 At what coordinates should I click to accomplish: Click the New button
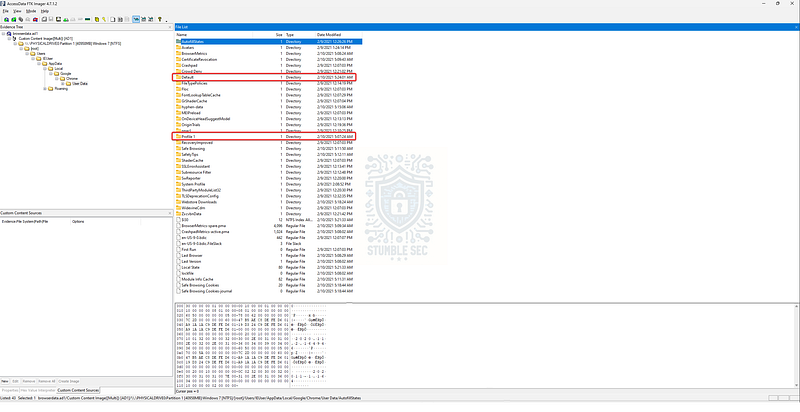pyautogui.click(x=5, y=381)
